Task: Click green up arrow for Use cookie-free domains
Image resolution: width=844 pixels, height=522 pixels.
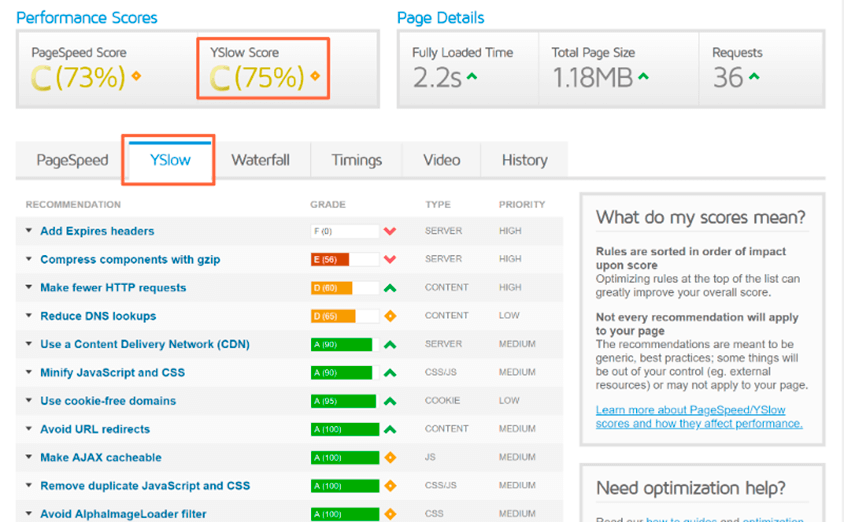Action: (x=390, y=401)
